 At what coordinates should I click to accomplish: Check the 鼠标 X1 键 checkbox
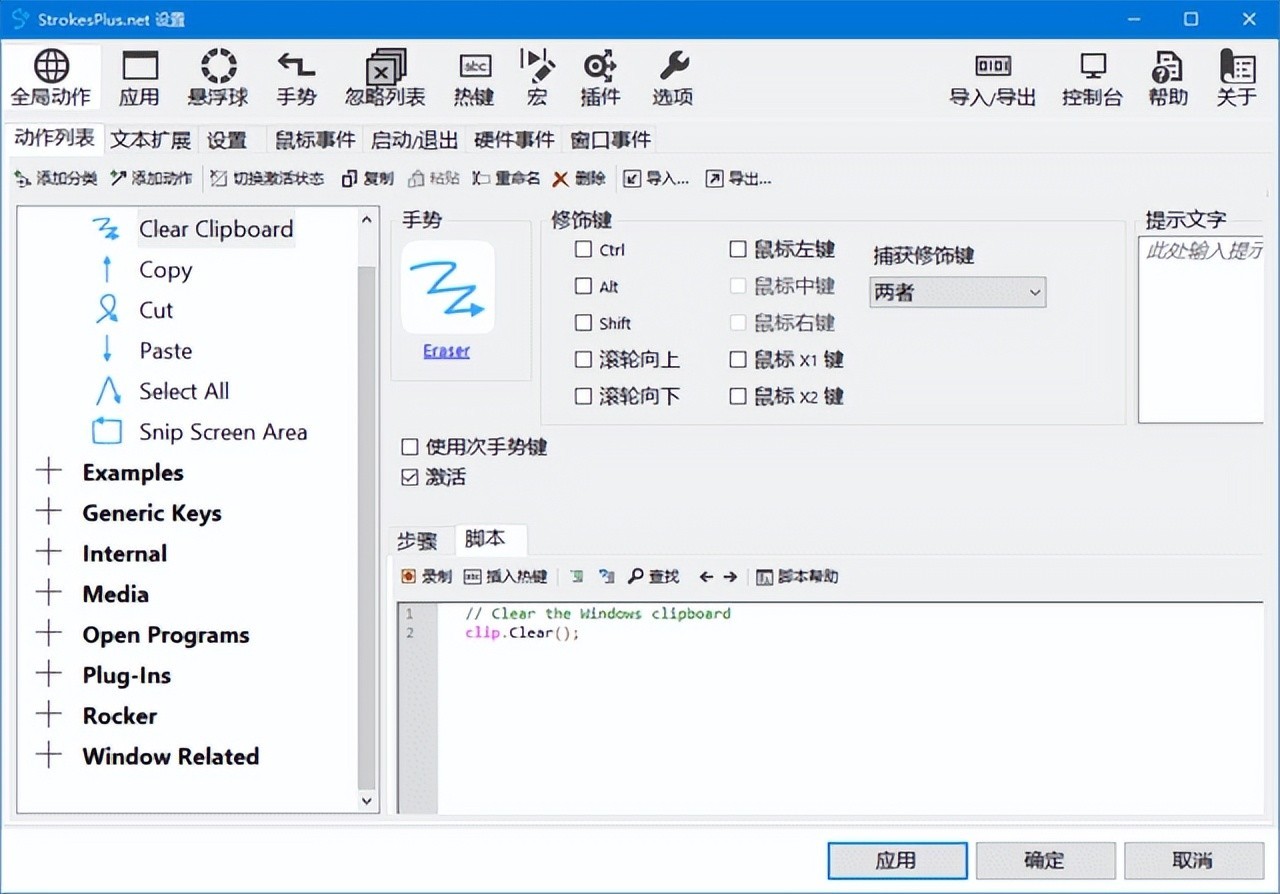738,360
